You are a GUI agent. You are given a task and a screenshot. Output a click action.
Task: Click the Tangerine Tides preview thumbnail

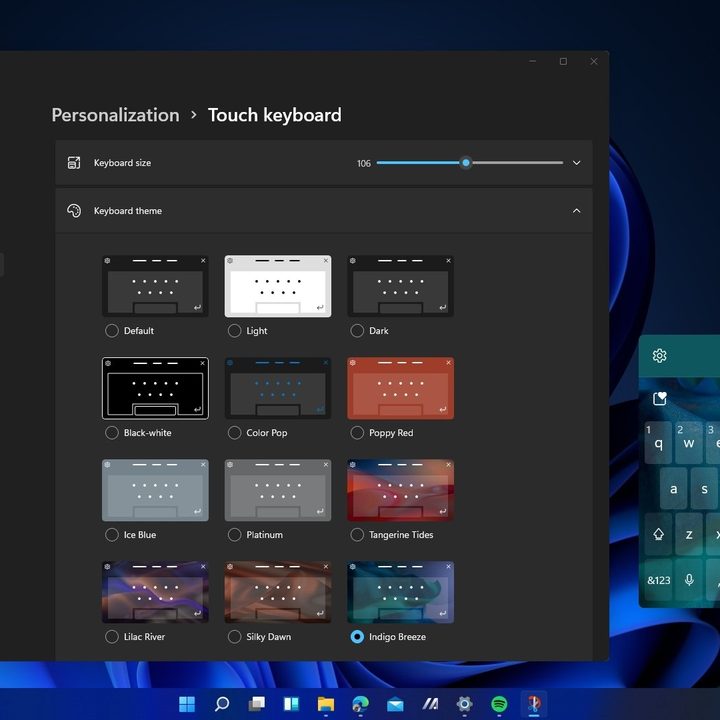point(400,490)
